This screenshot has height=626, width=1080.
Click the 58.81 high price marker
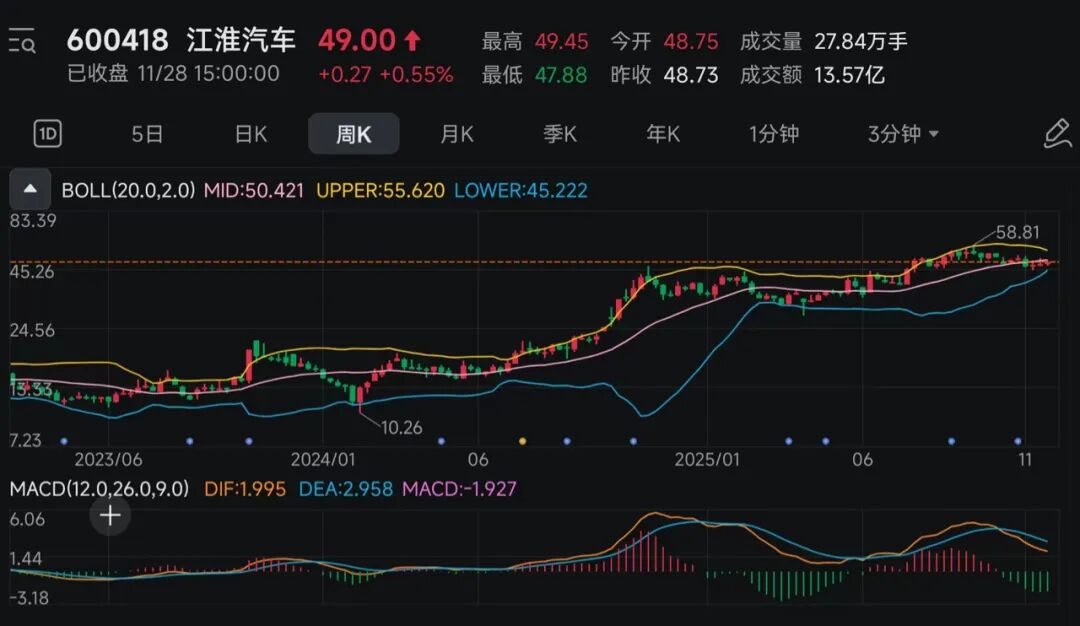pyautogui.click(x=1017, y=233)
